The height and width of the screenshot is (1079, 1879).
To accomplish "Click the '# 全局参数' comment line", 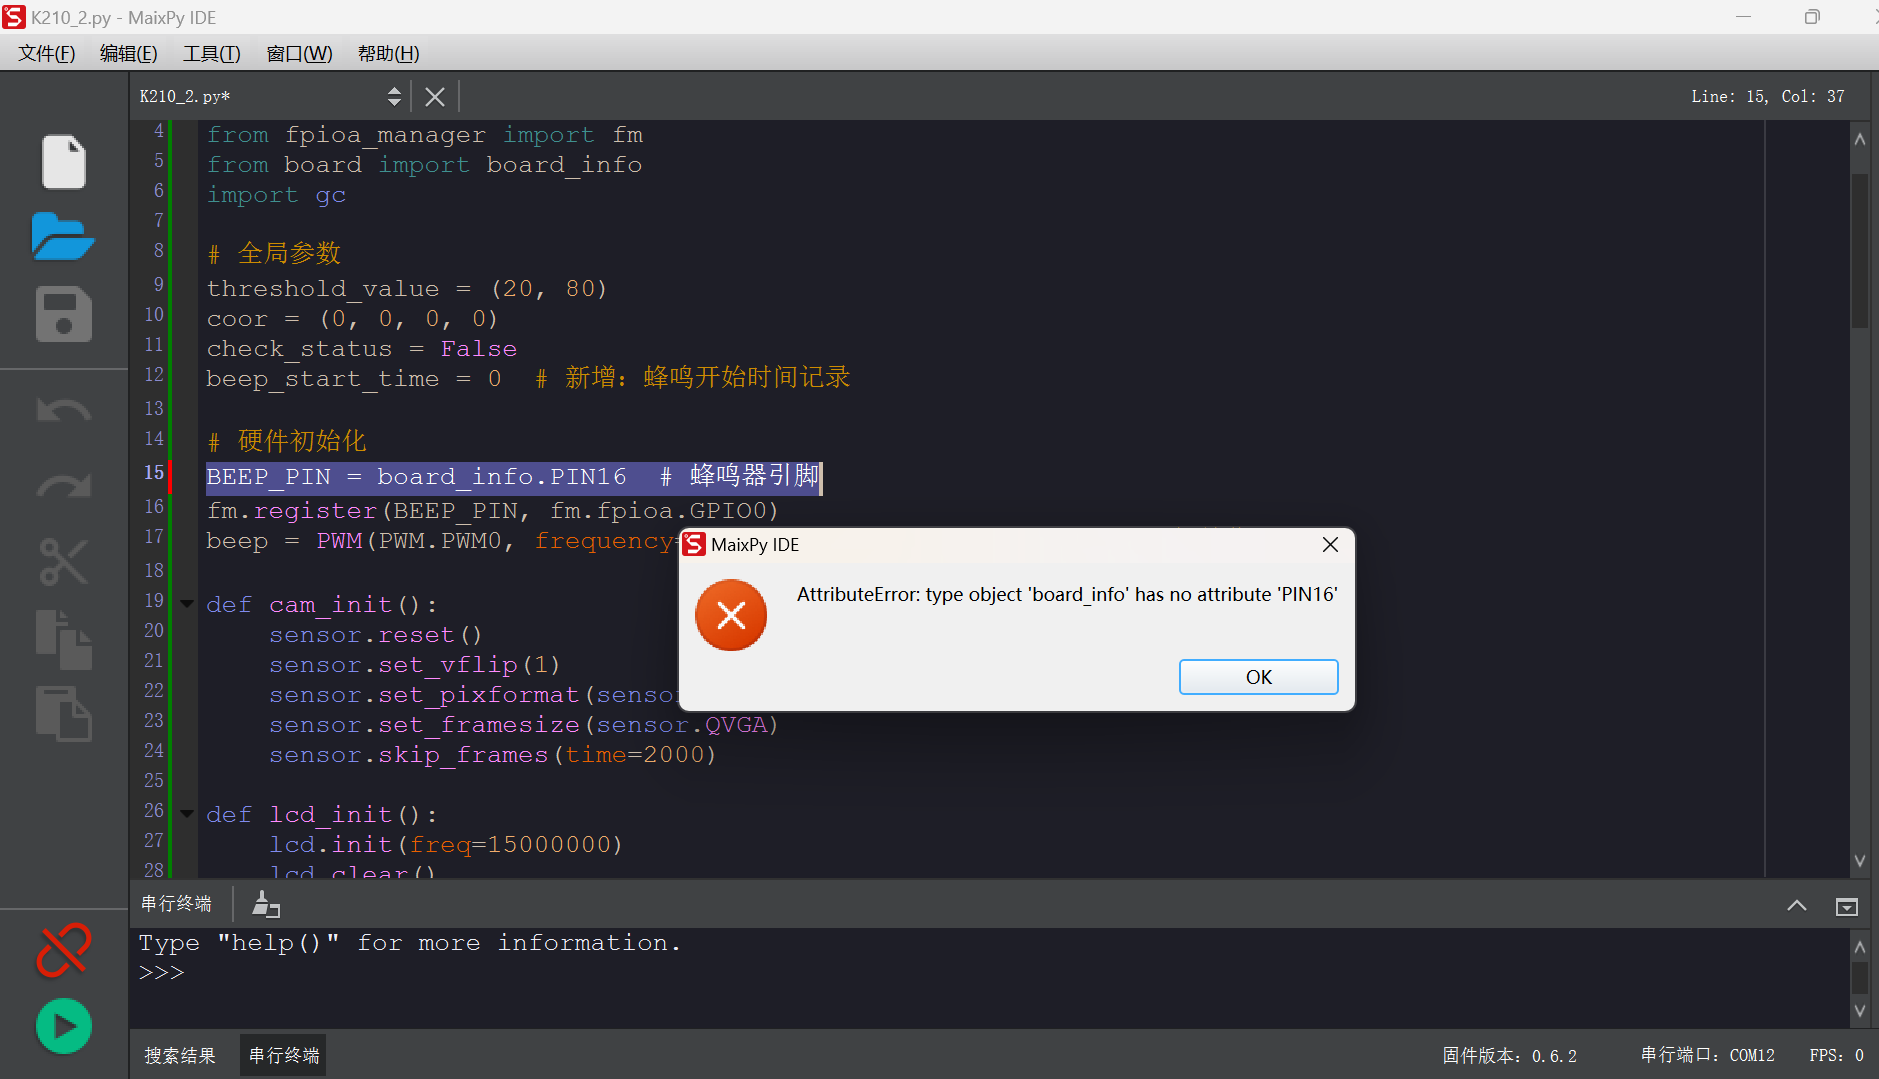I will pos(274,253).
